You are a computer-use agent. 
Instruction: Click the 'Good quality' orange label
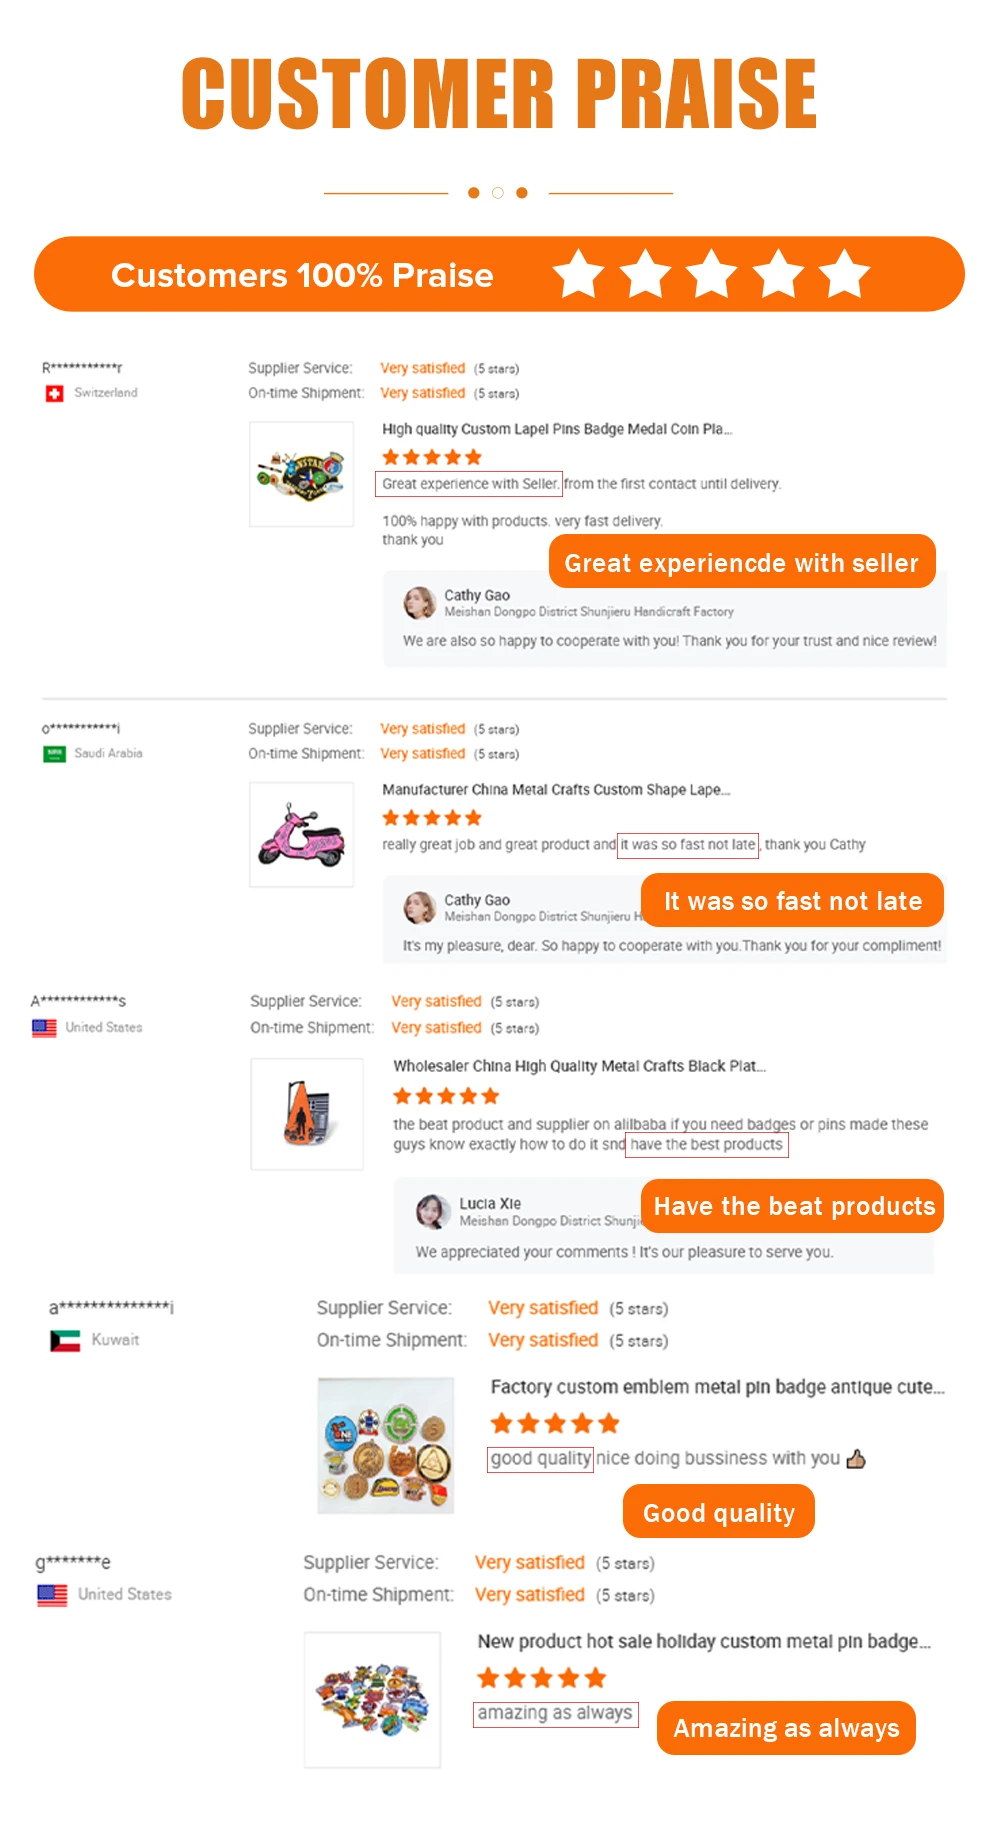click(x=719, y=1512)
